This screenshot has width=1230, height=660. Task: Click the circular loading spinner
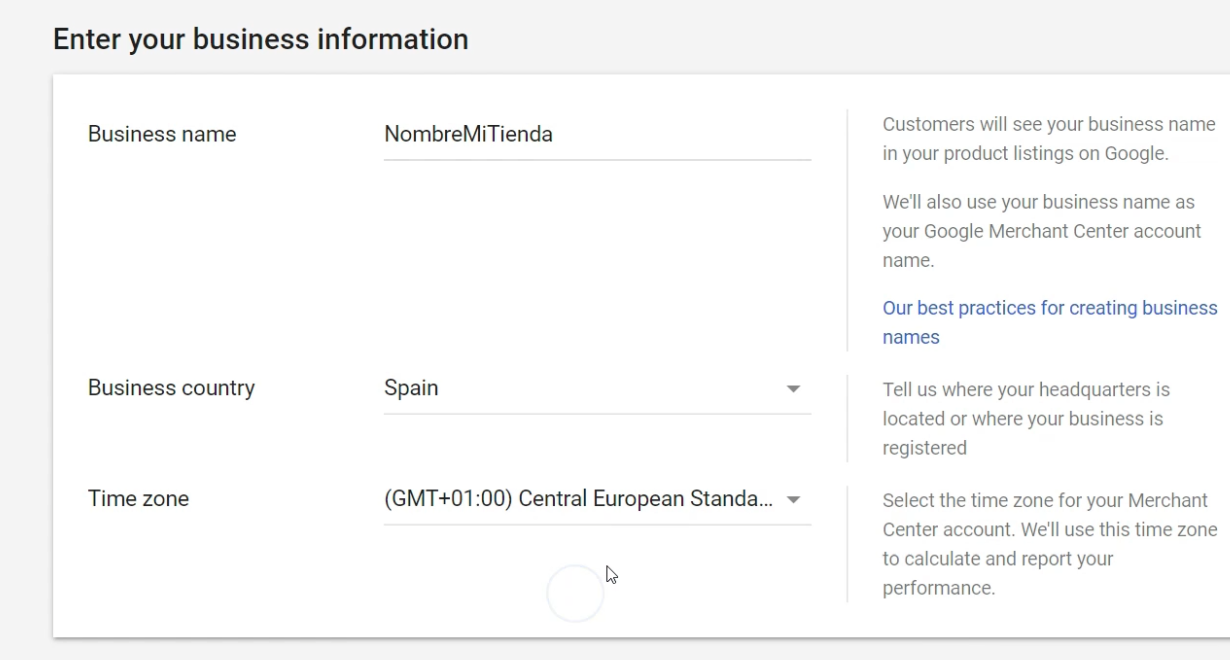575,594
